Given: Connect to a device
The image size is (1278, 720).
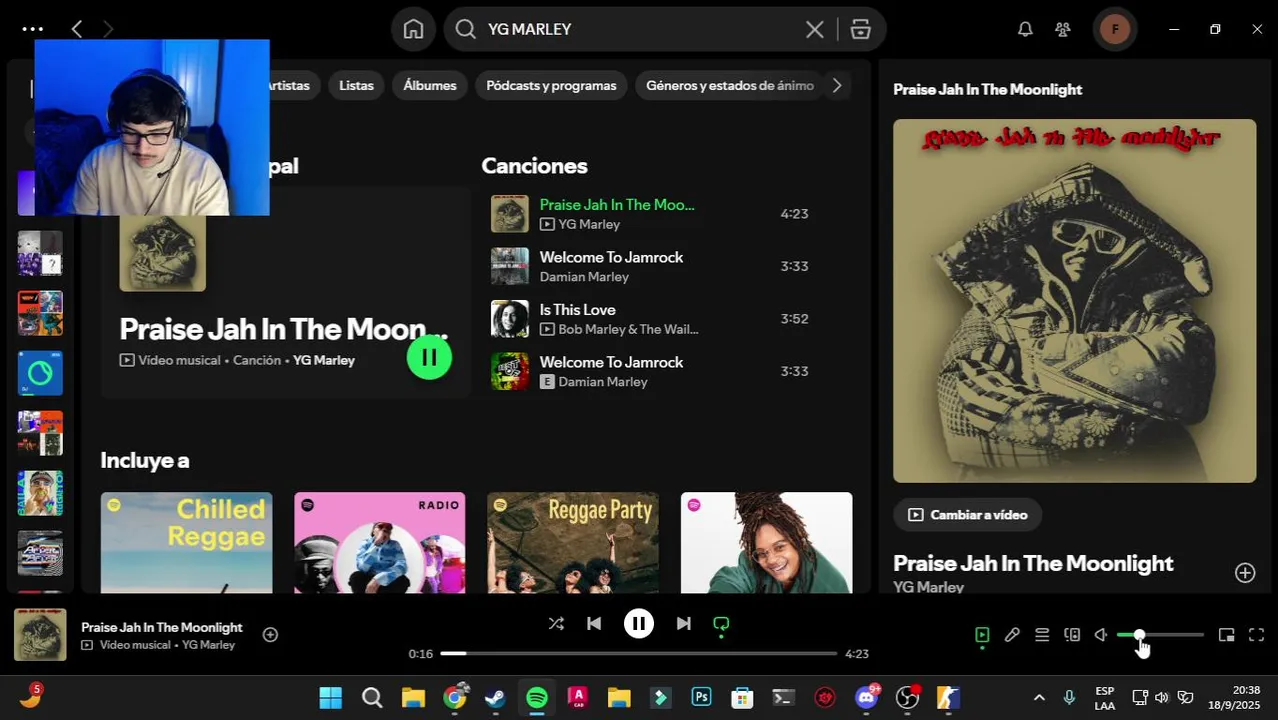Looking at the screenshot, I should pyautogui.click(x=1072, y=635).
